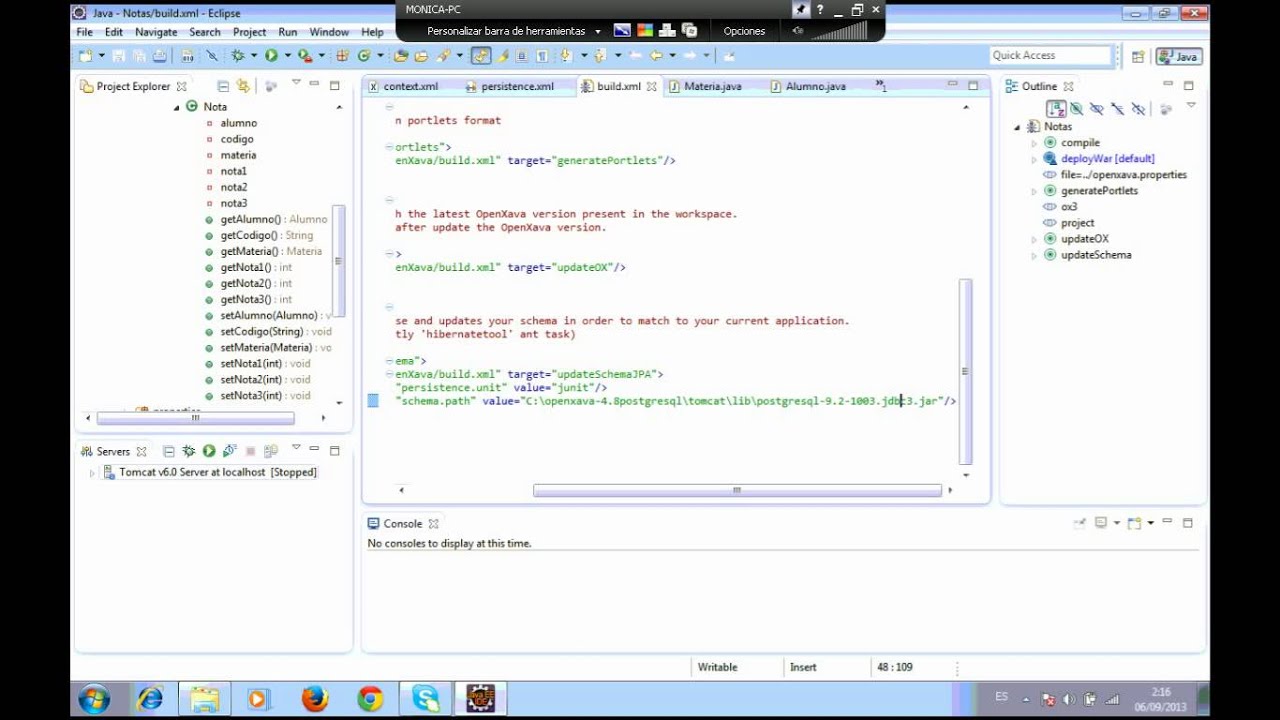The width and height of the screenshot is (1280, 720).
Task: Click the Quick Access search field
Action: click(x=1051, y=56)
